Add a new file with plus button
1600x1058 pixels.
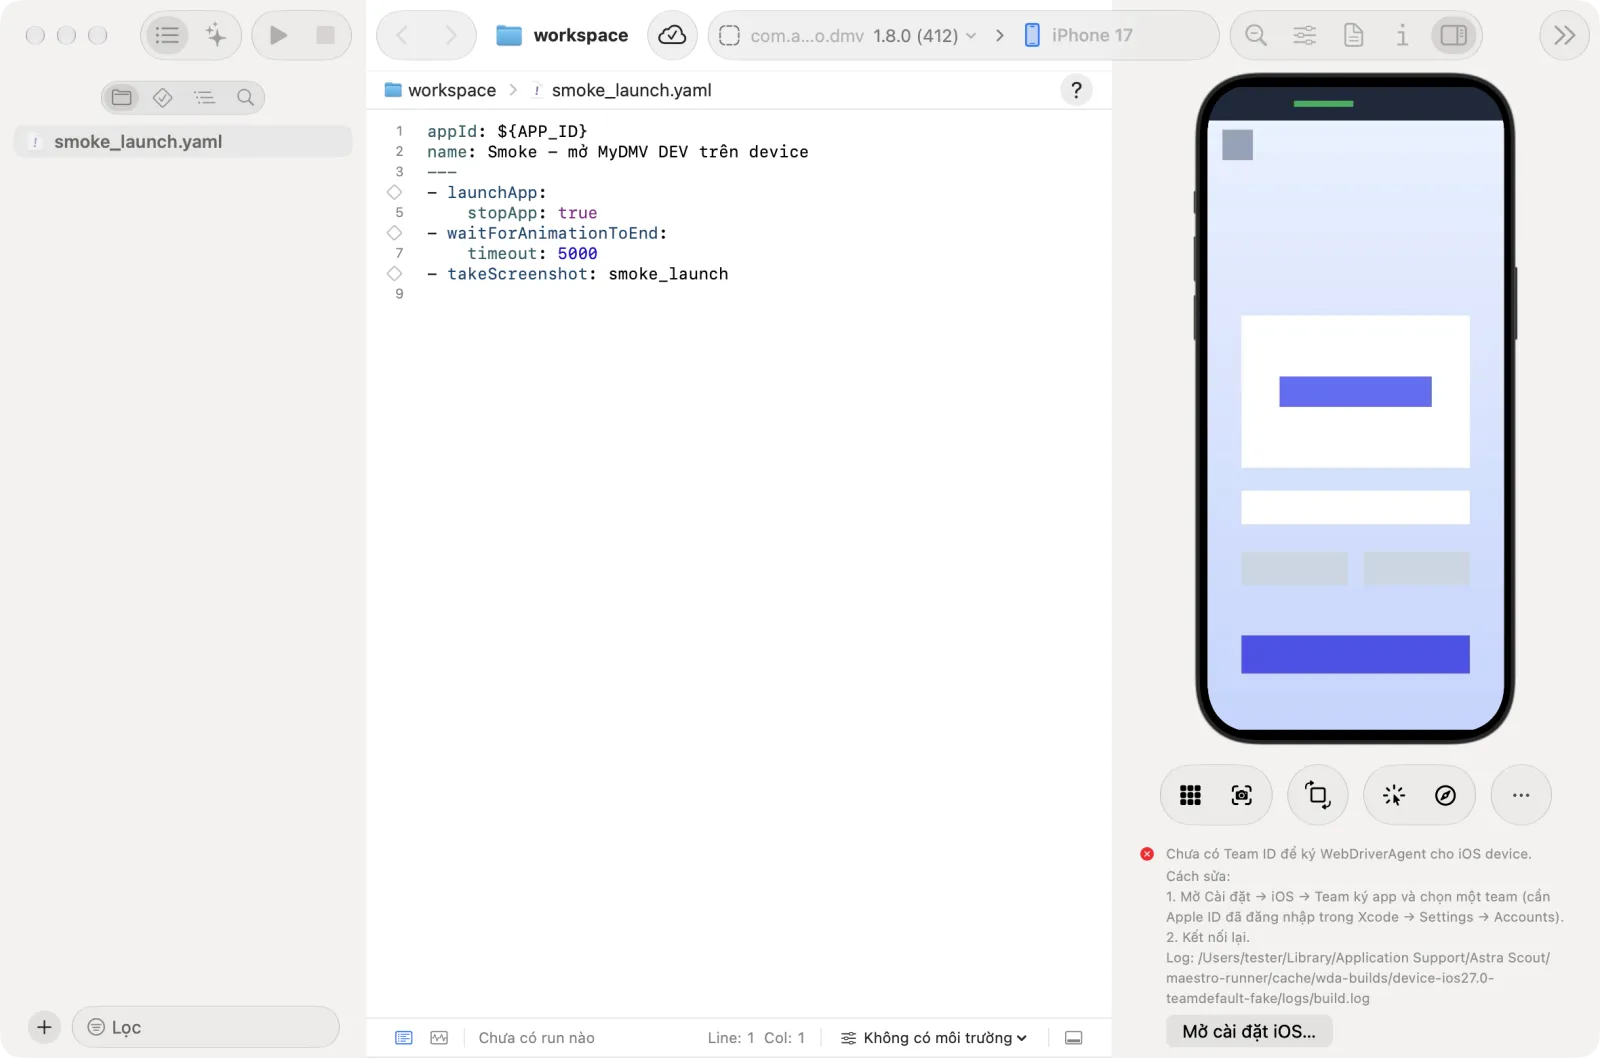click(44, 1027)
